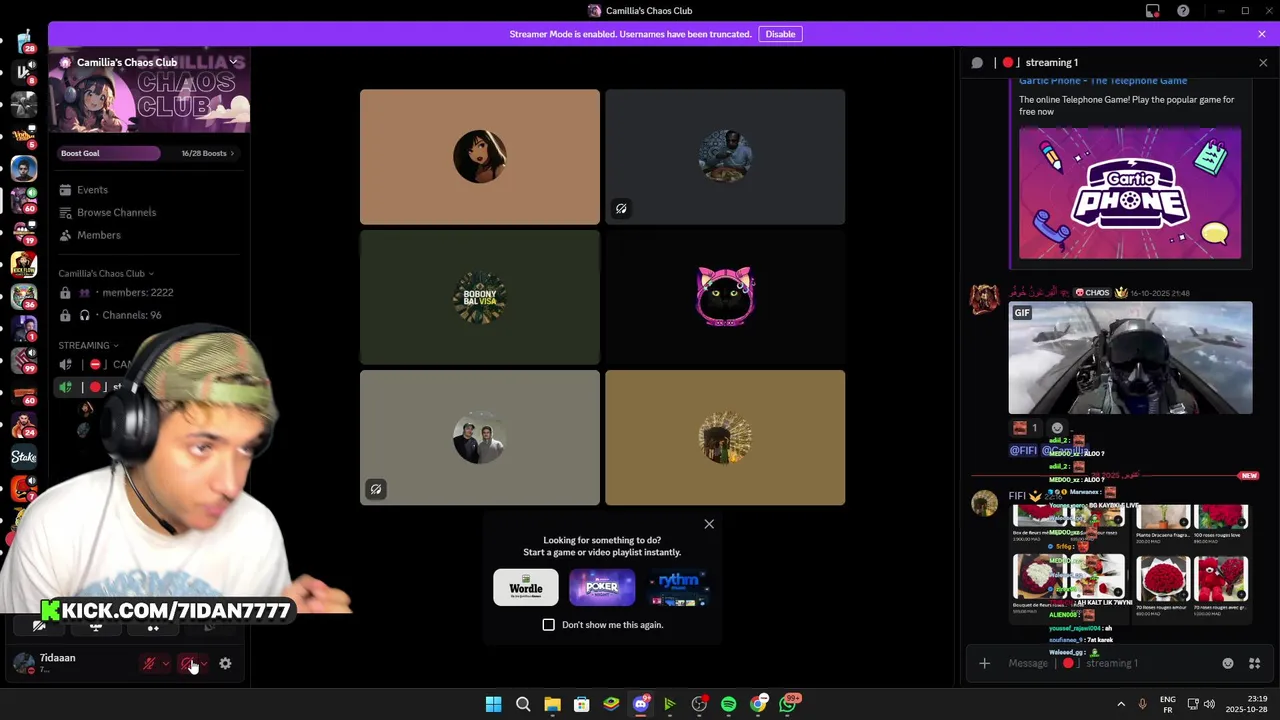Check "Don't show me this again" box

click(x=548, y=625)
